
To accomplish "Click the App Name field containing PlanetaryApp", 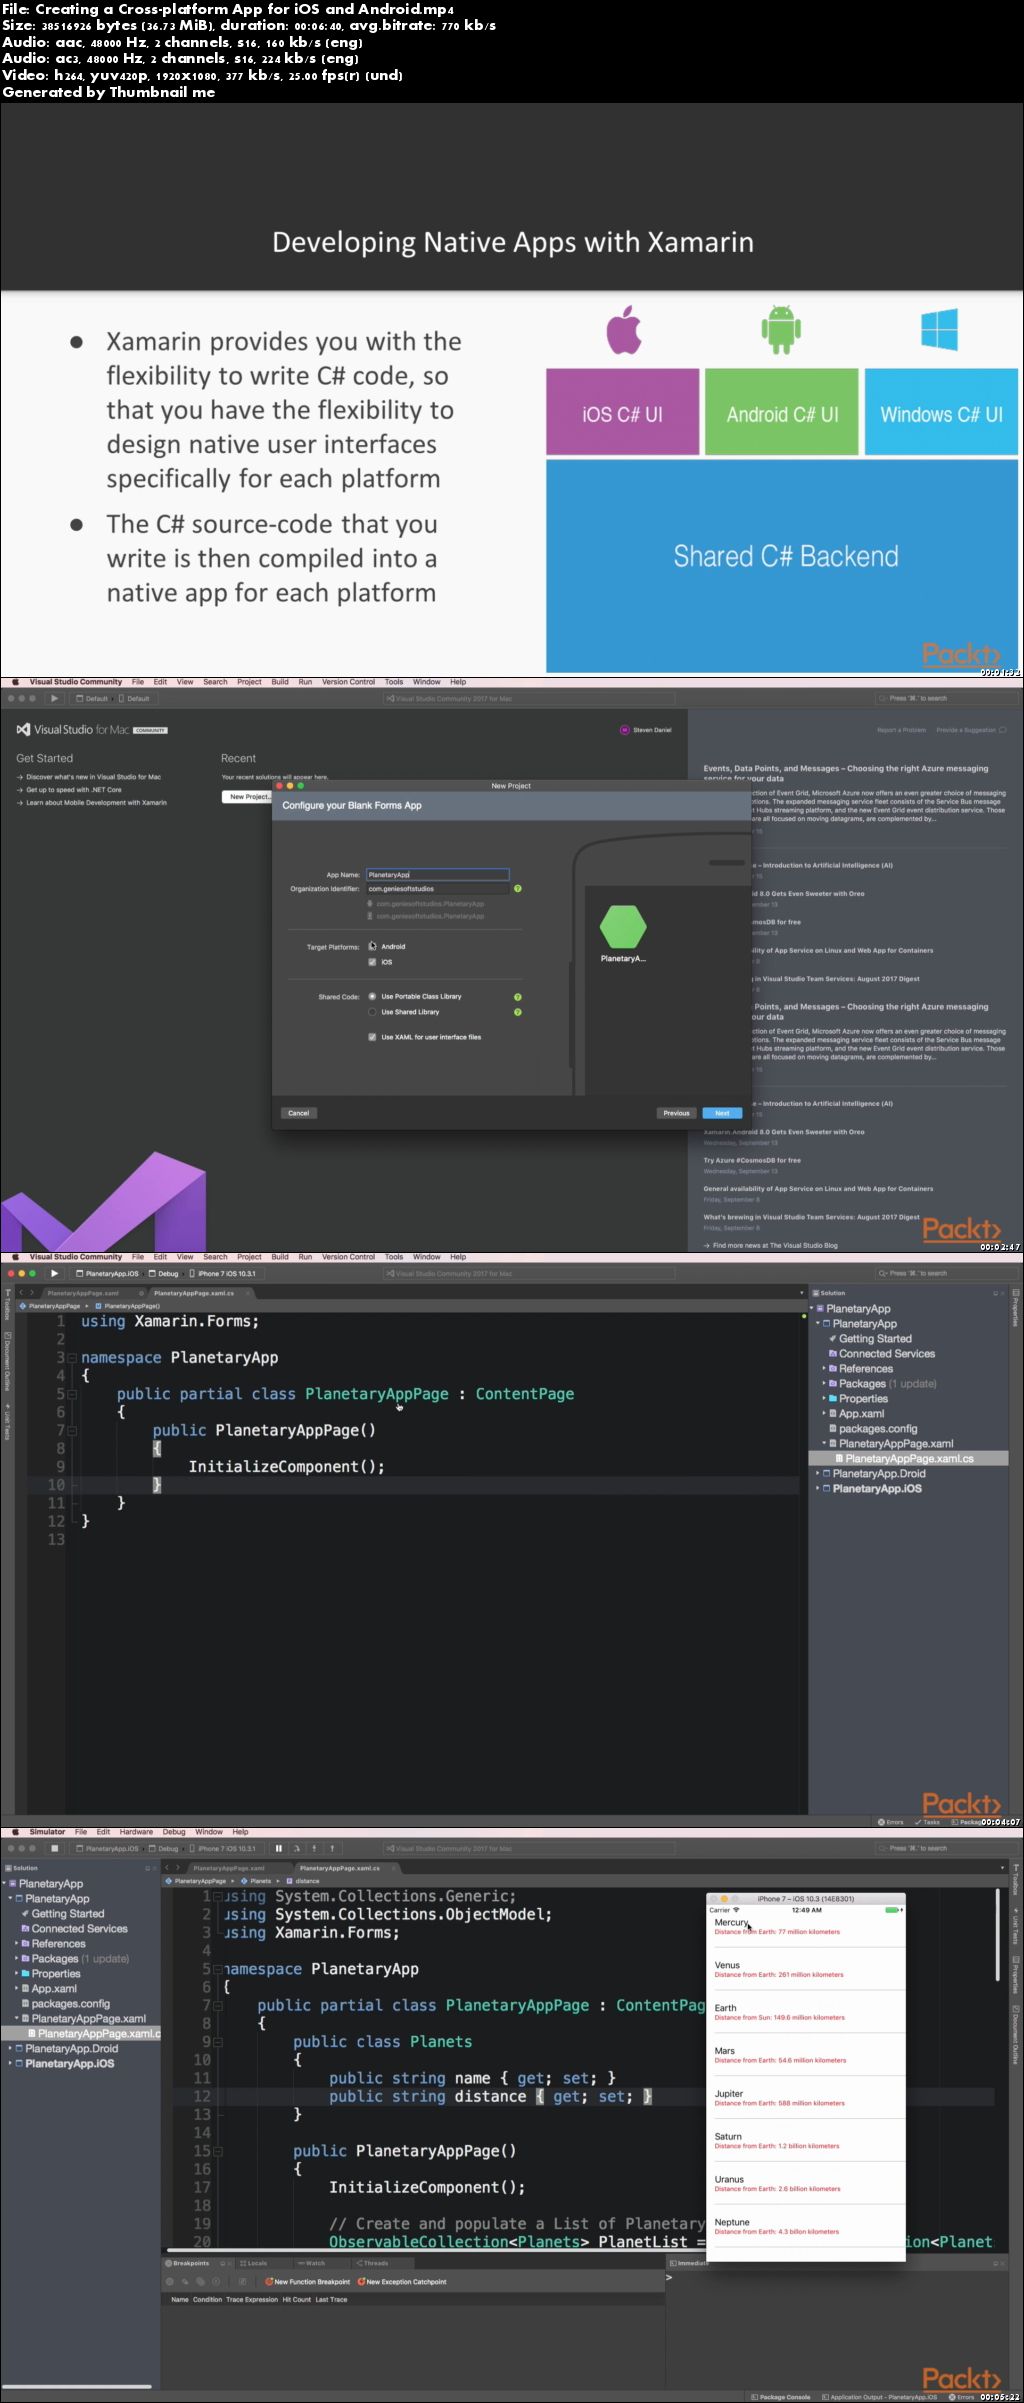I will click(x=437, y=875).
